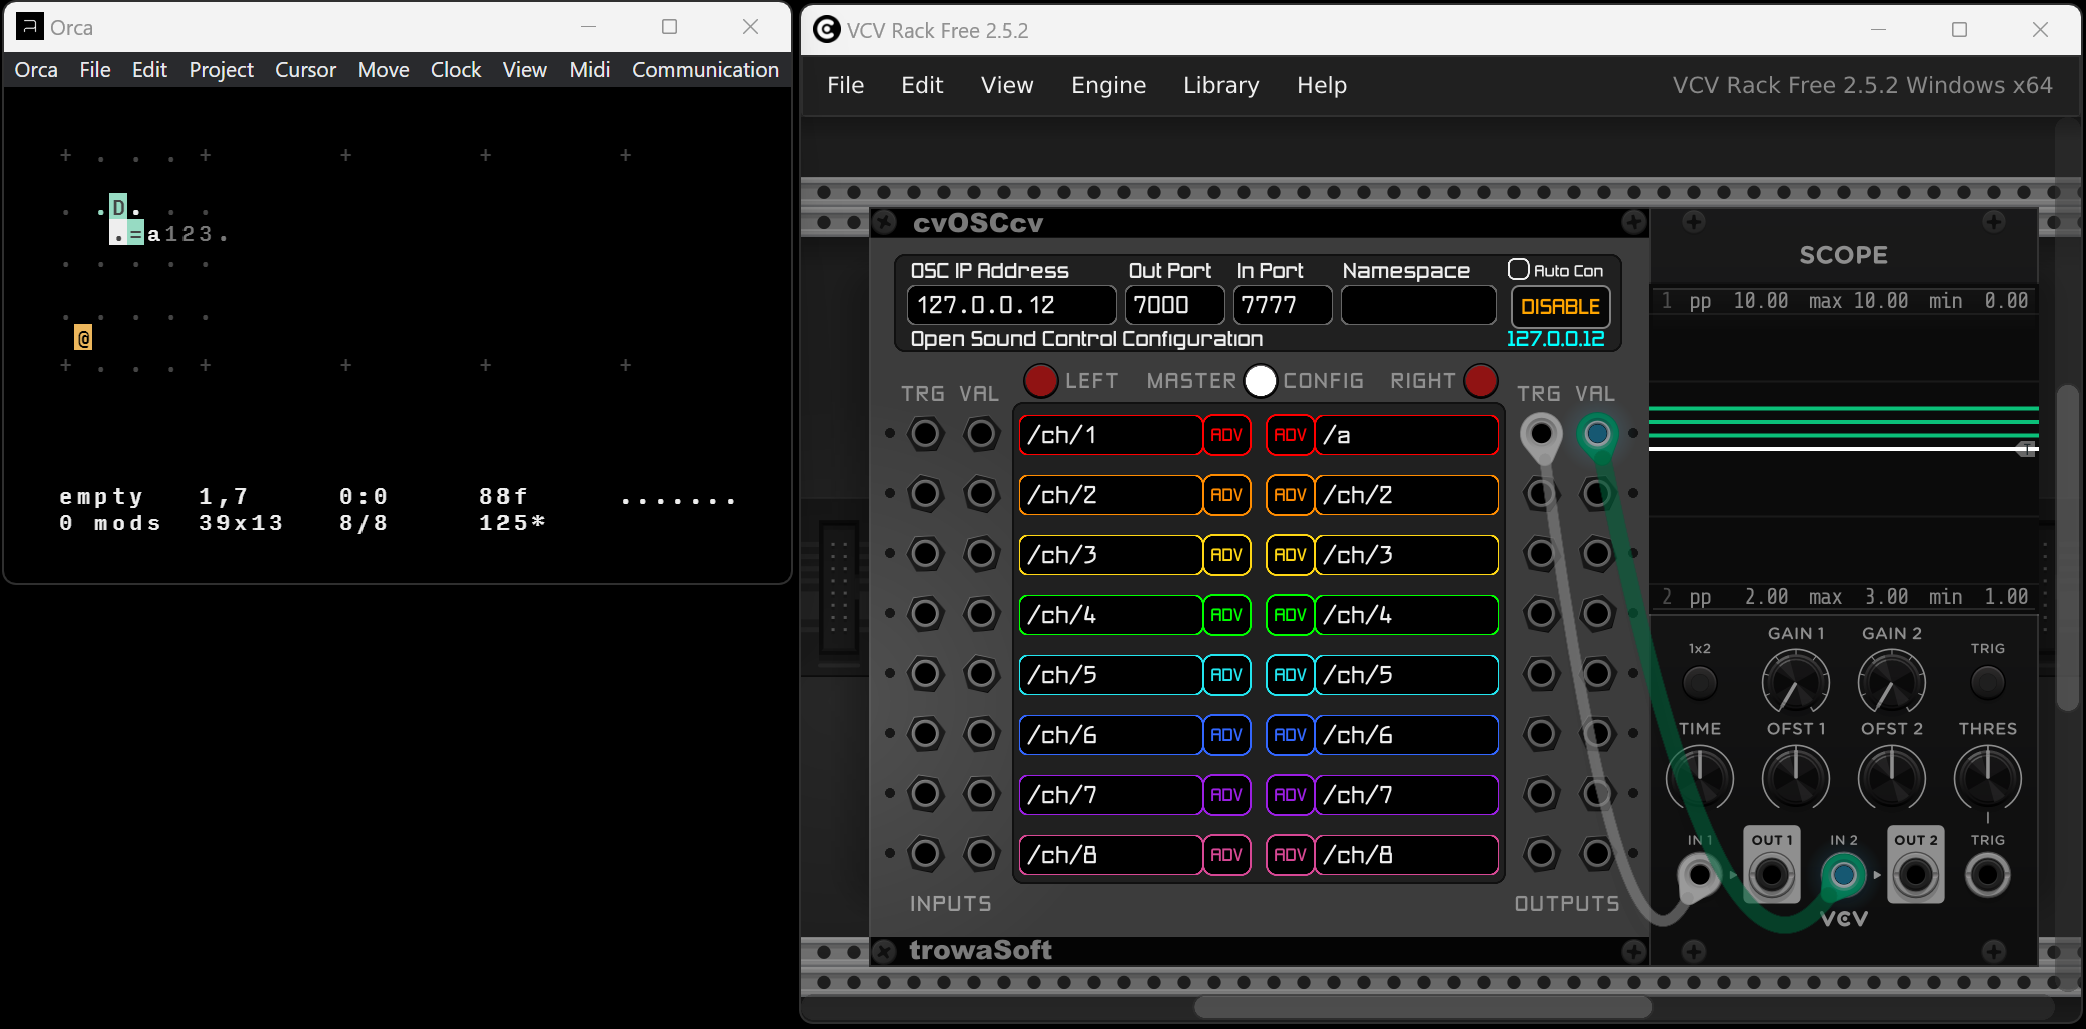
Task: Click the VCV Rack horizontal scrollbar
Action: tap(1423, 1006)
